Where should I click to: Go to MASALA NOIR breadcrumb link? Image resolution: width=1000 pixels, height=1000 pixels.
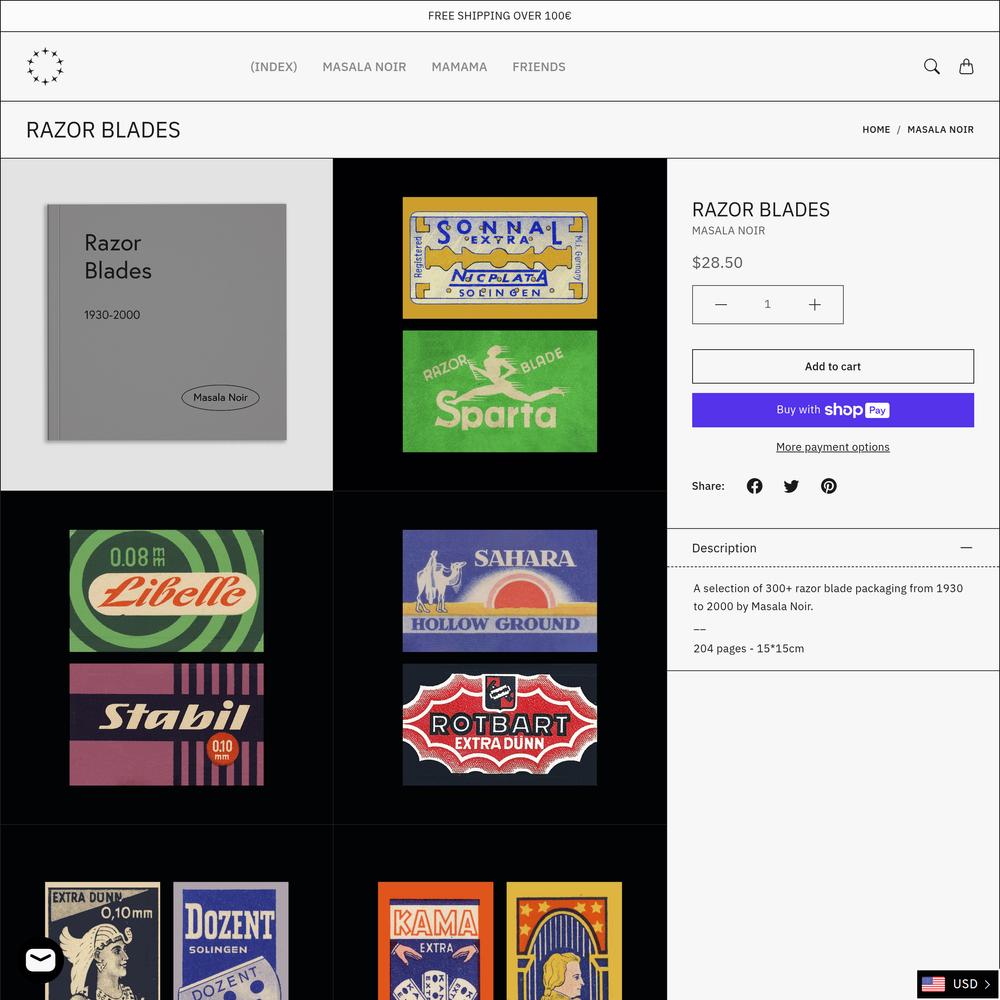(940, 129)
